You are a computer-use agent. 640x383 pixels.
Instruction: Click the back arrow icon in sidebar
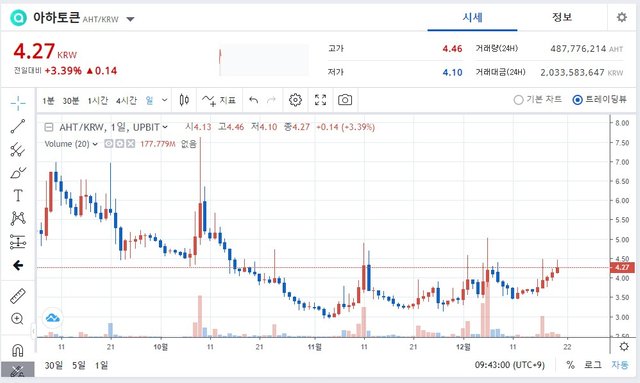pyautogui.click(x=18, y=265)
